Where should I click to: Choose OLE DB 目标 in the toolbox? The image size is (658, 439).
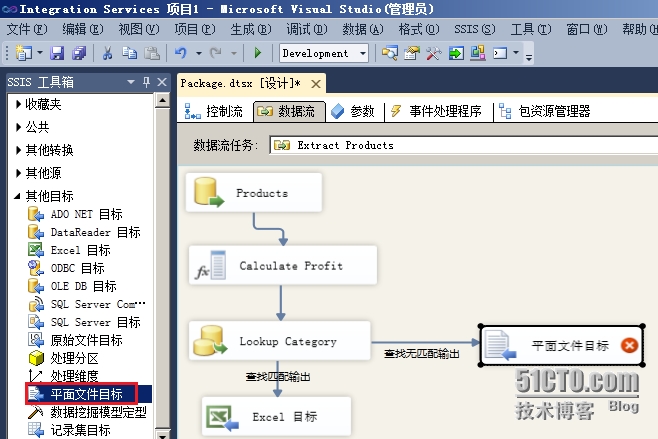coord(72,286)
